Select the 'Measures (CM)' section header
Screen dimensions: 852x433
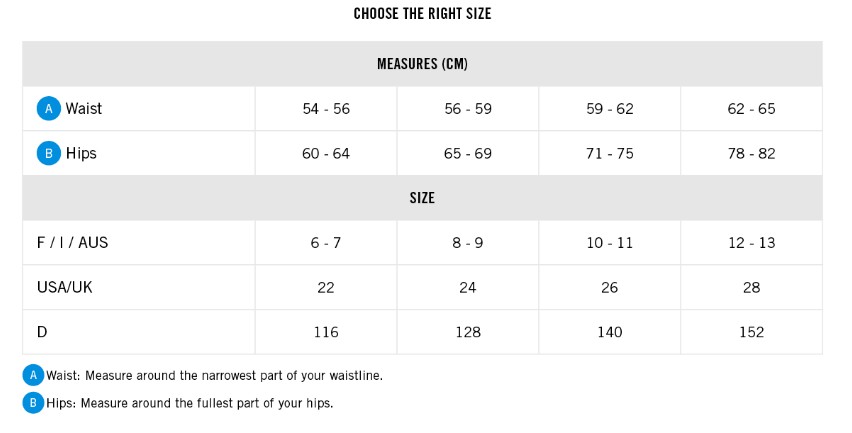422,64
